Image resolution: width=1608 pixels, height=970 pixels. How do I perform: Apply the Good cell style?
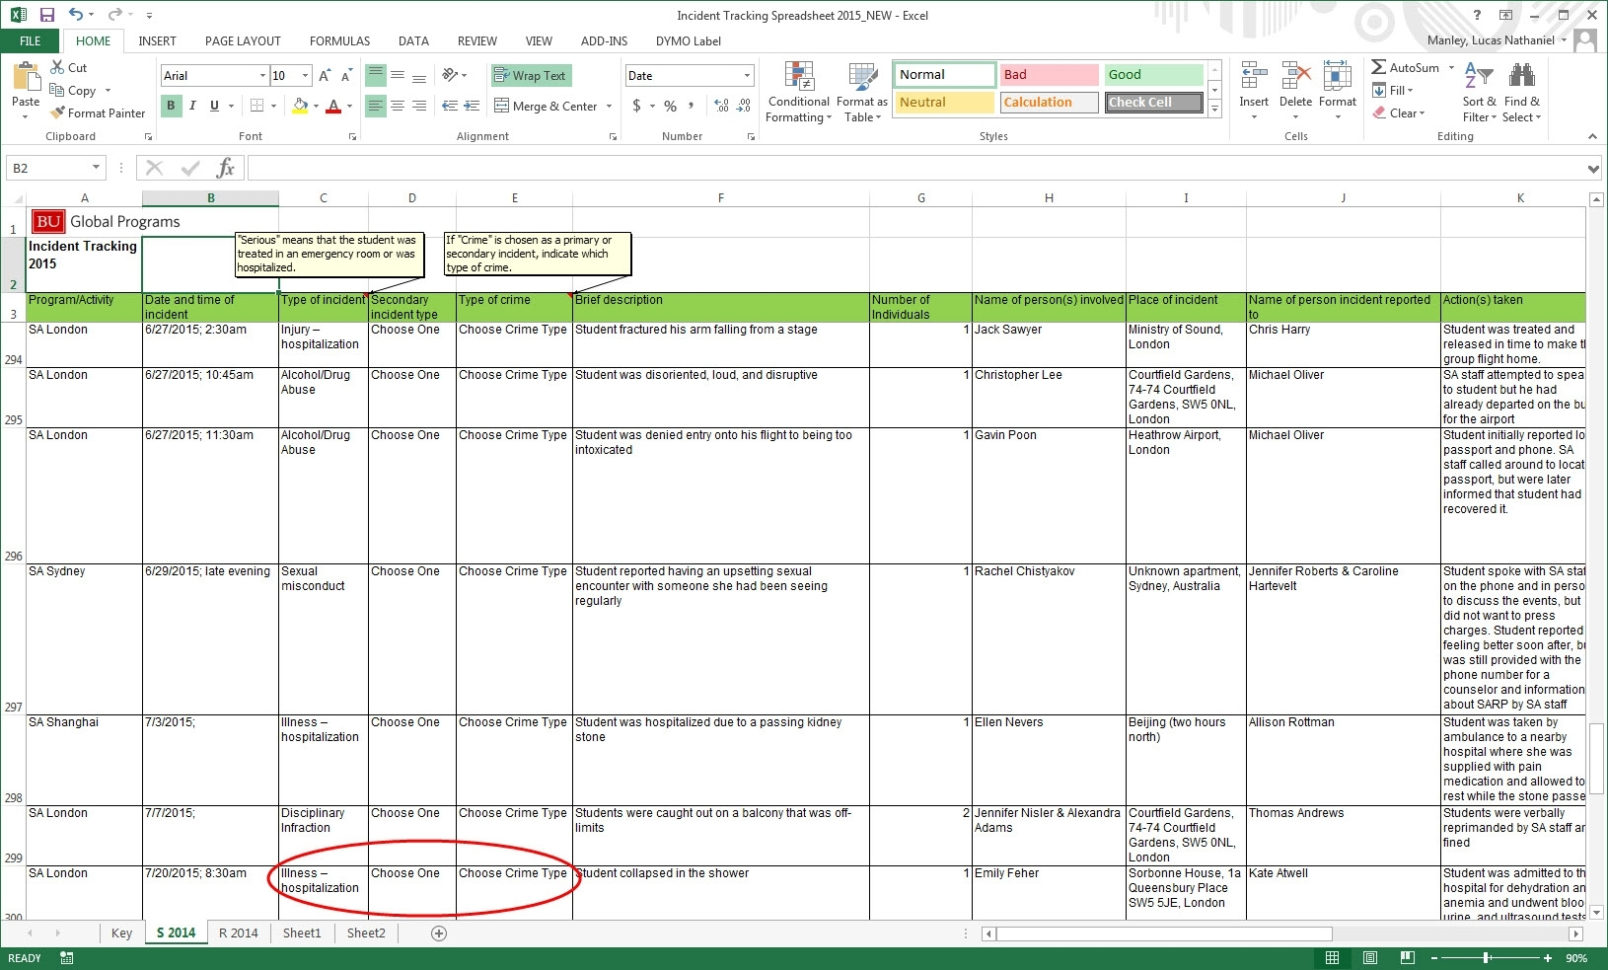[x=1152, y=74]
